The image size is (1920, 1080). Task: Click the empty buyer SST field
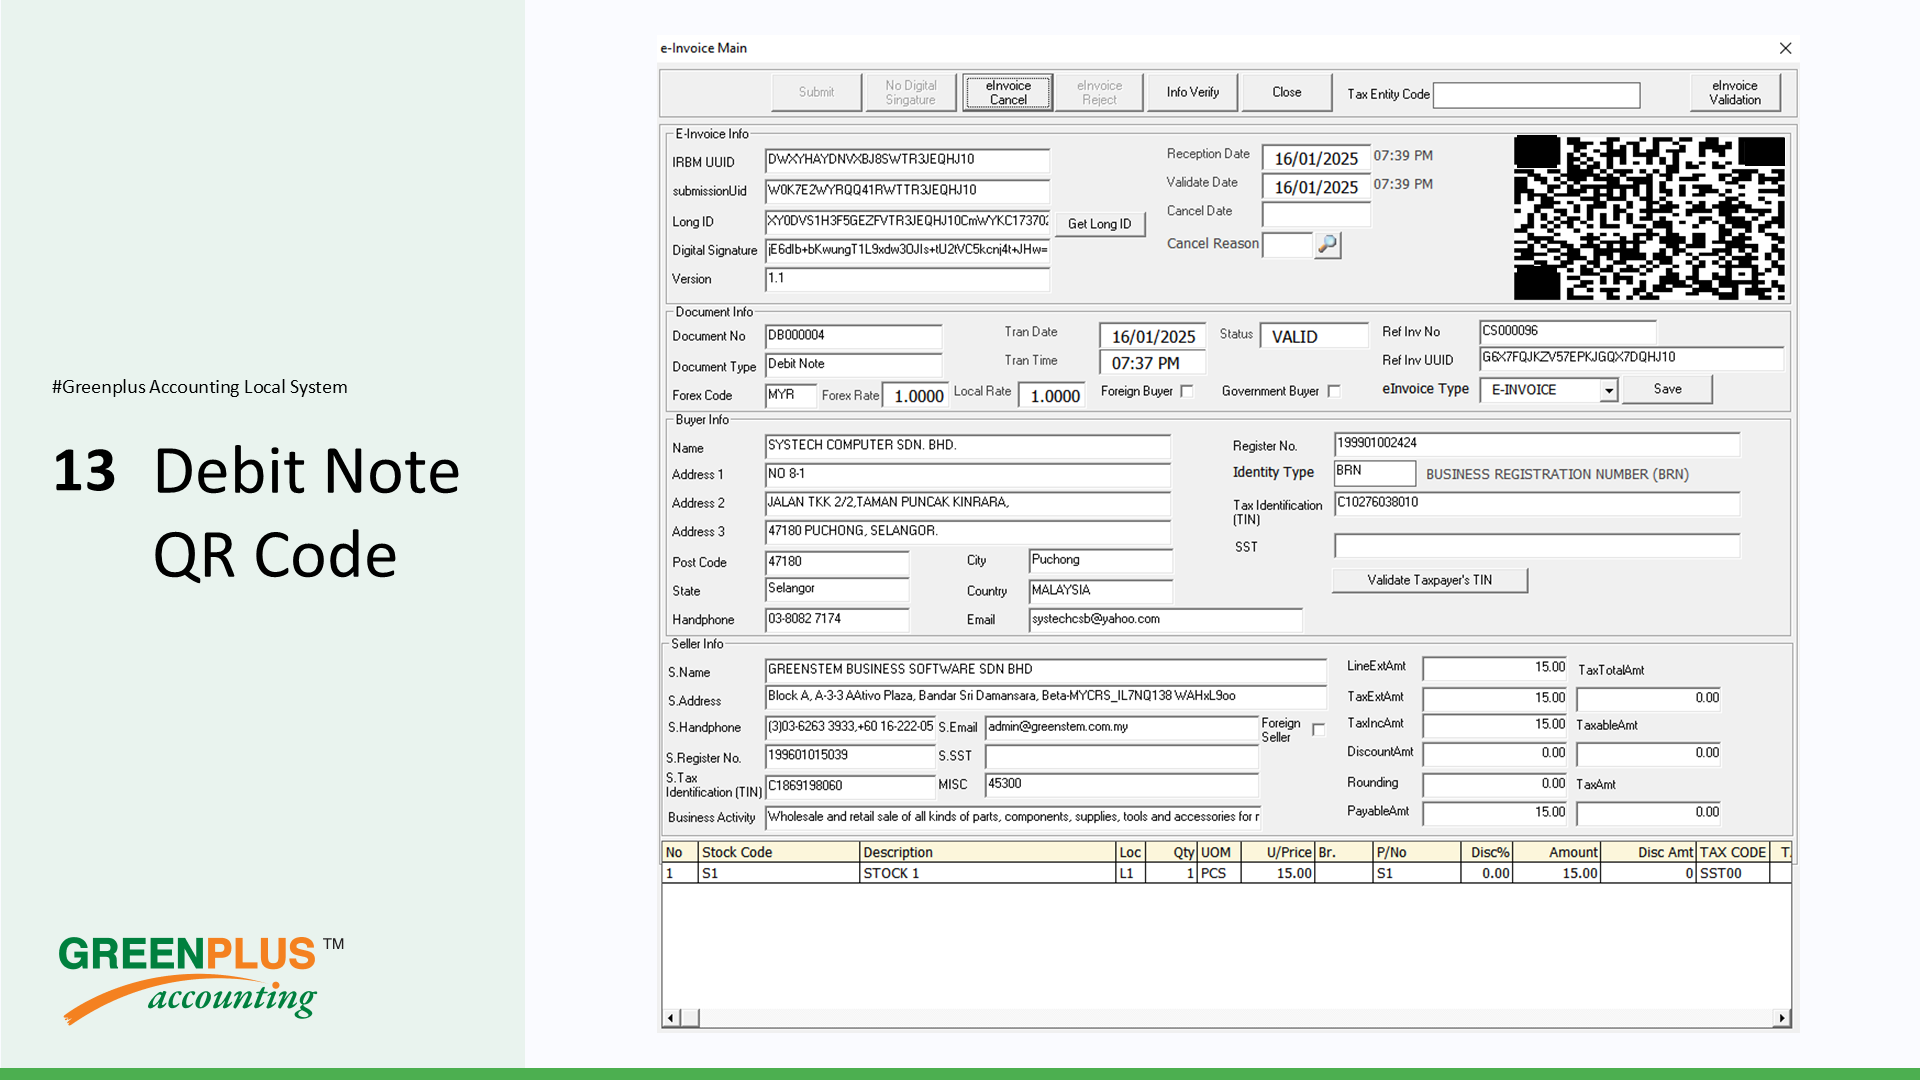[1536, 546]
